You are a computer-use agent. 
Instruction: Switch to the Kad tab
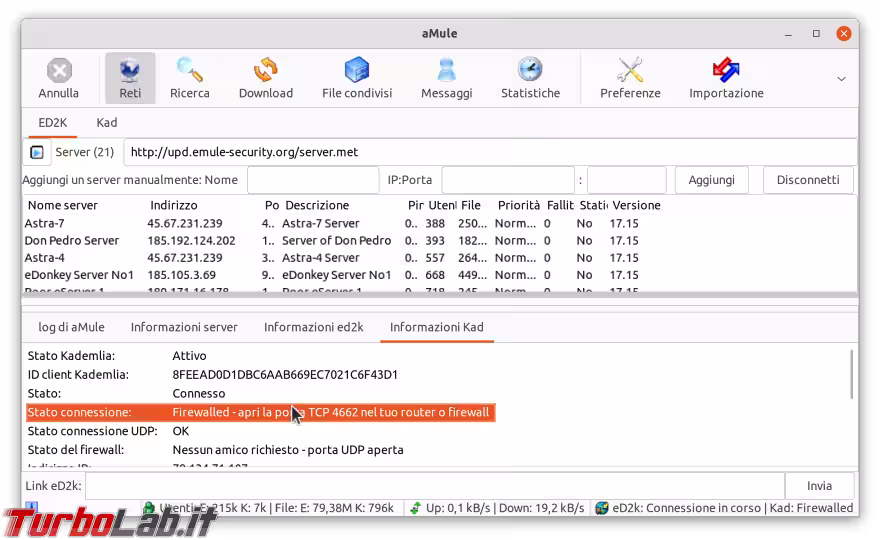coord(107,122)
